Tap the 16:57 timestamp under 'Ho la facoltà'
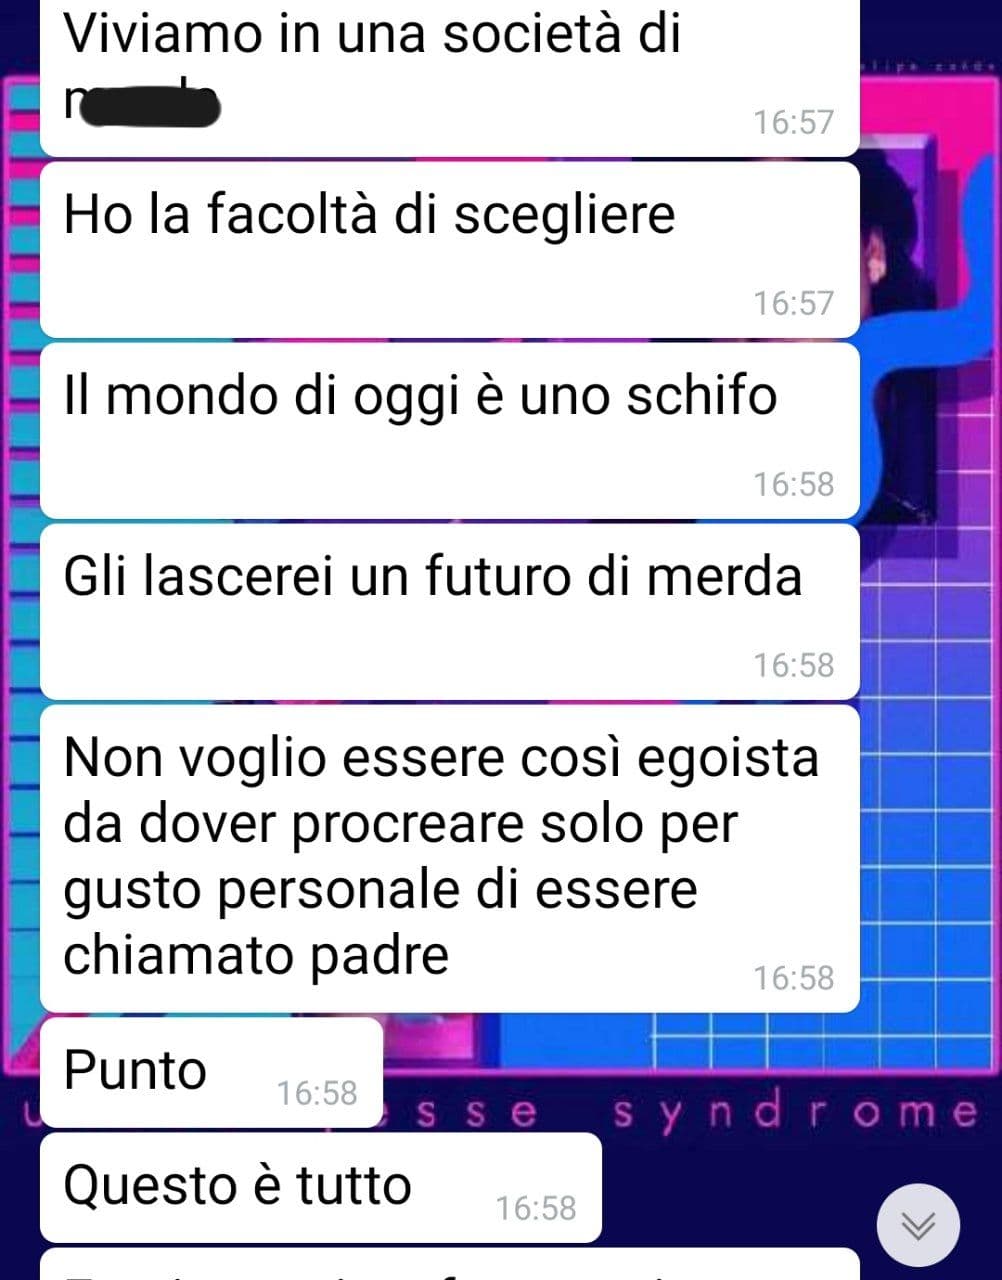Image resolution: width=1002 pixels, height=1280 pixels. click(x=793, y=303)
